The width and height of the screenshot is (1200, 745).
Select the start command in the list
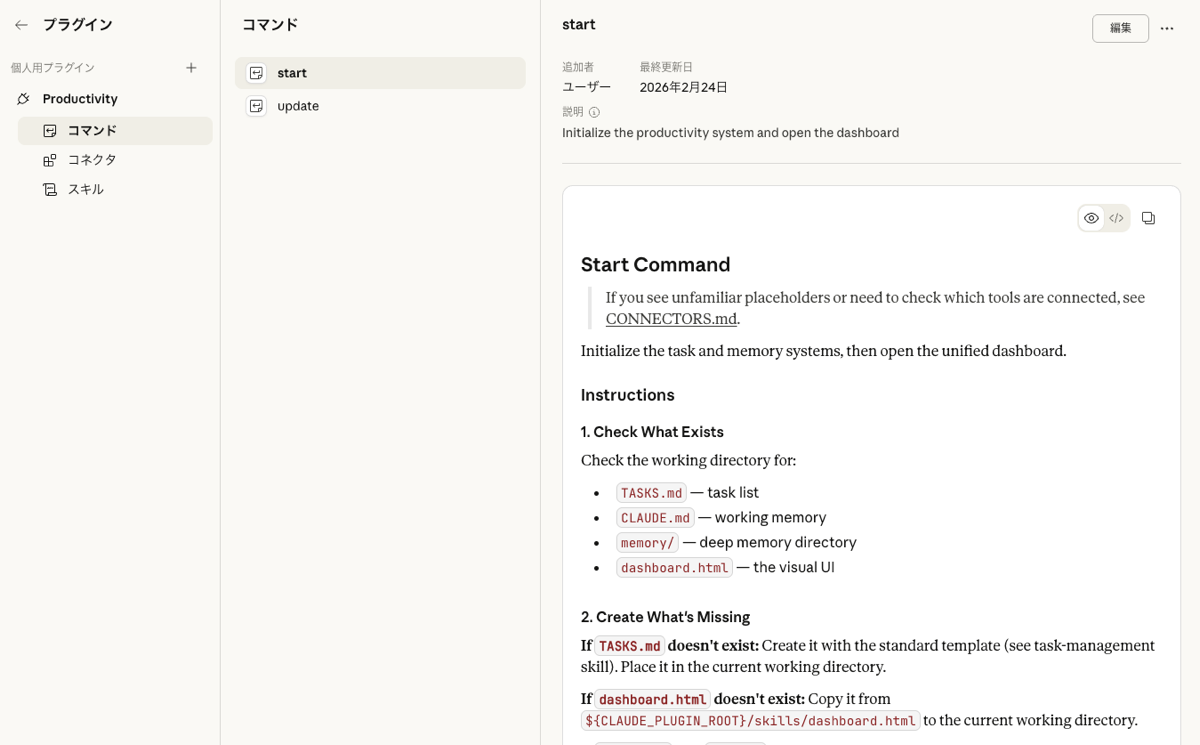pos(380,73)
